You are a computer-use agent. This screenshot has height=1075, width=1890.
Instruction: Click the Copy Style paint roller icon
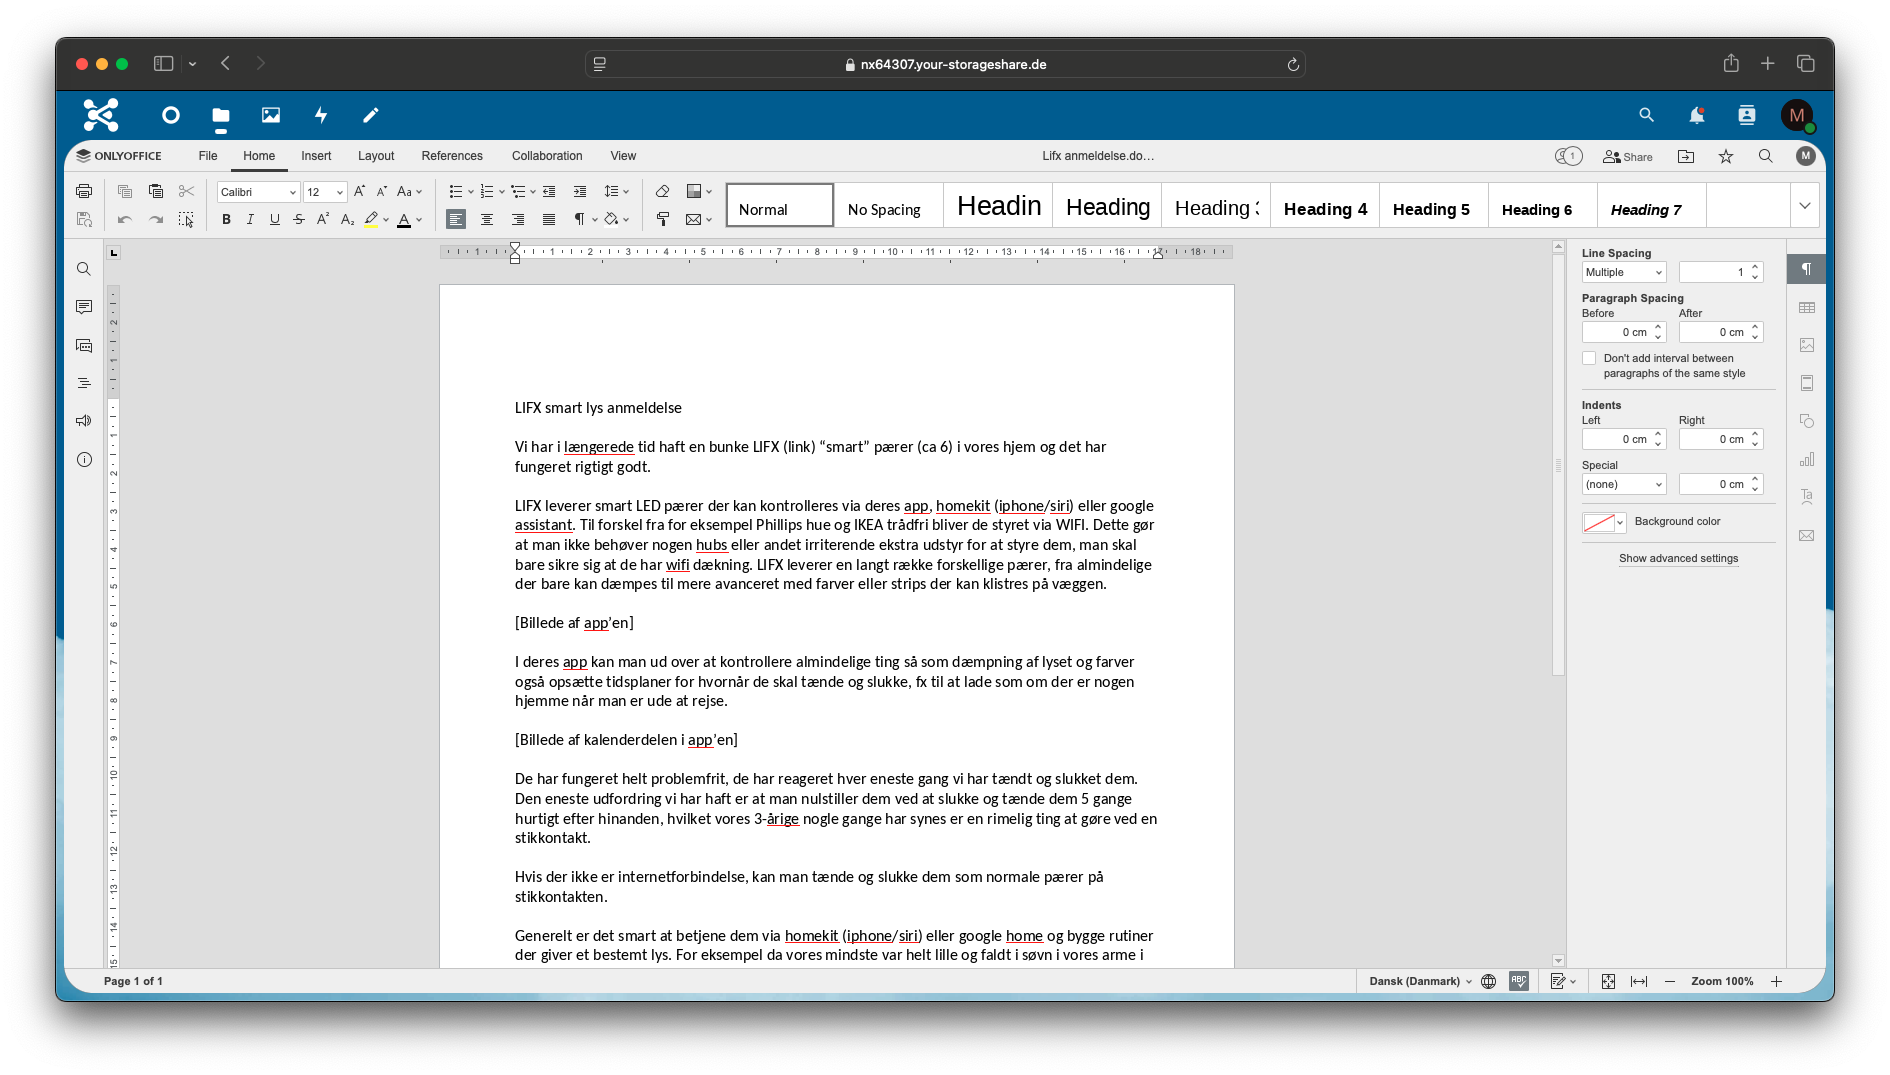[662, 219]
